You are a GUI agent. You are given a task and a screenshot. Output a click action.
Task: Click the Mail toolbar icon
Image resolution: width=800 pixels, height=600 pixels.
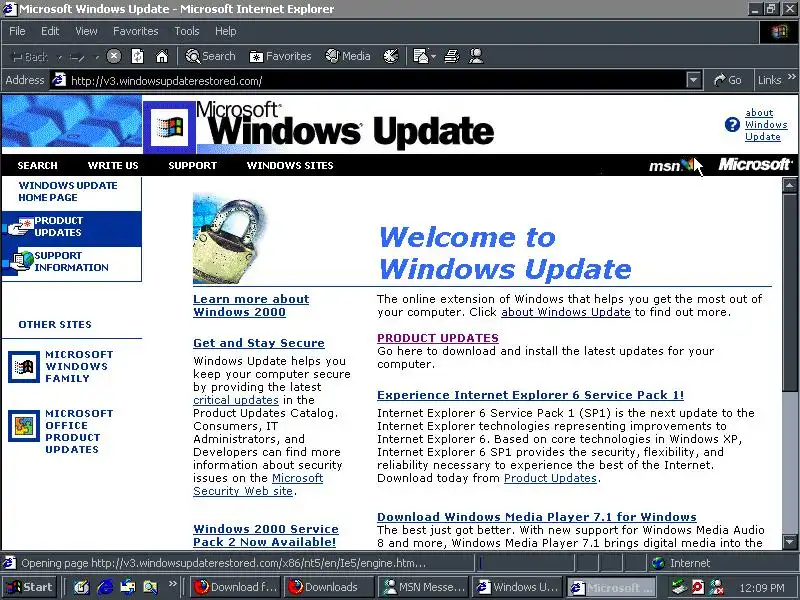point(421,56)
